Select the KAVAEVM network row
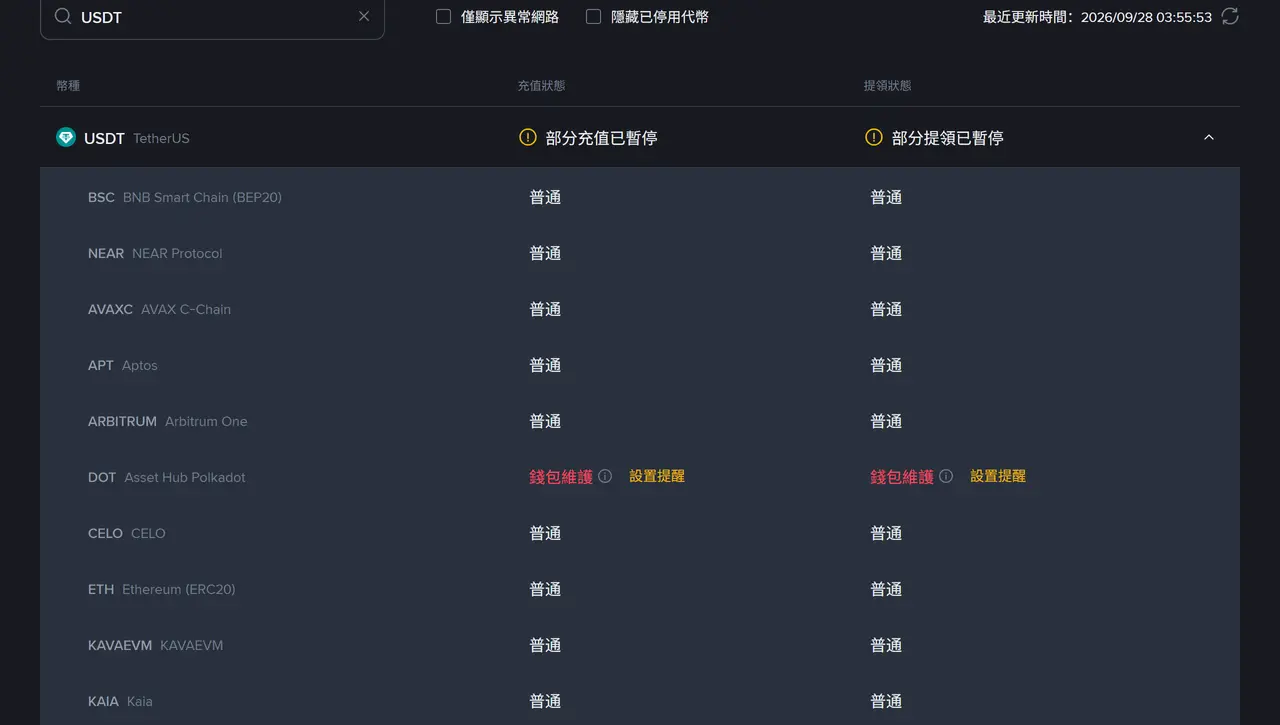This screenshot has height=725, width=1280. [640, 646]
